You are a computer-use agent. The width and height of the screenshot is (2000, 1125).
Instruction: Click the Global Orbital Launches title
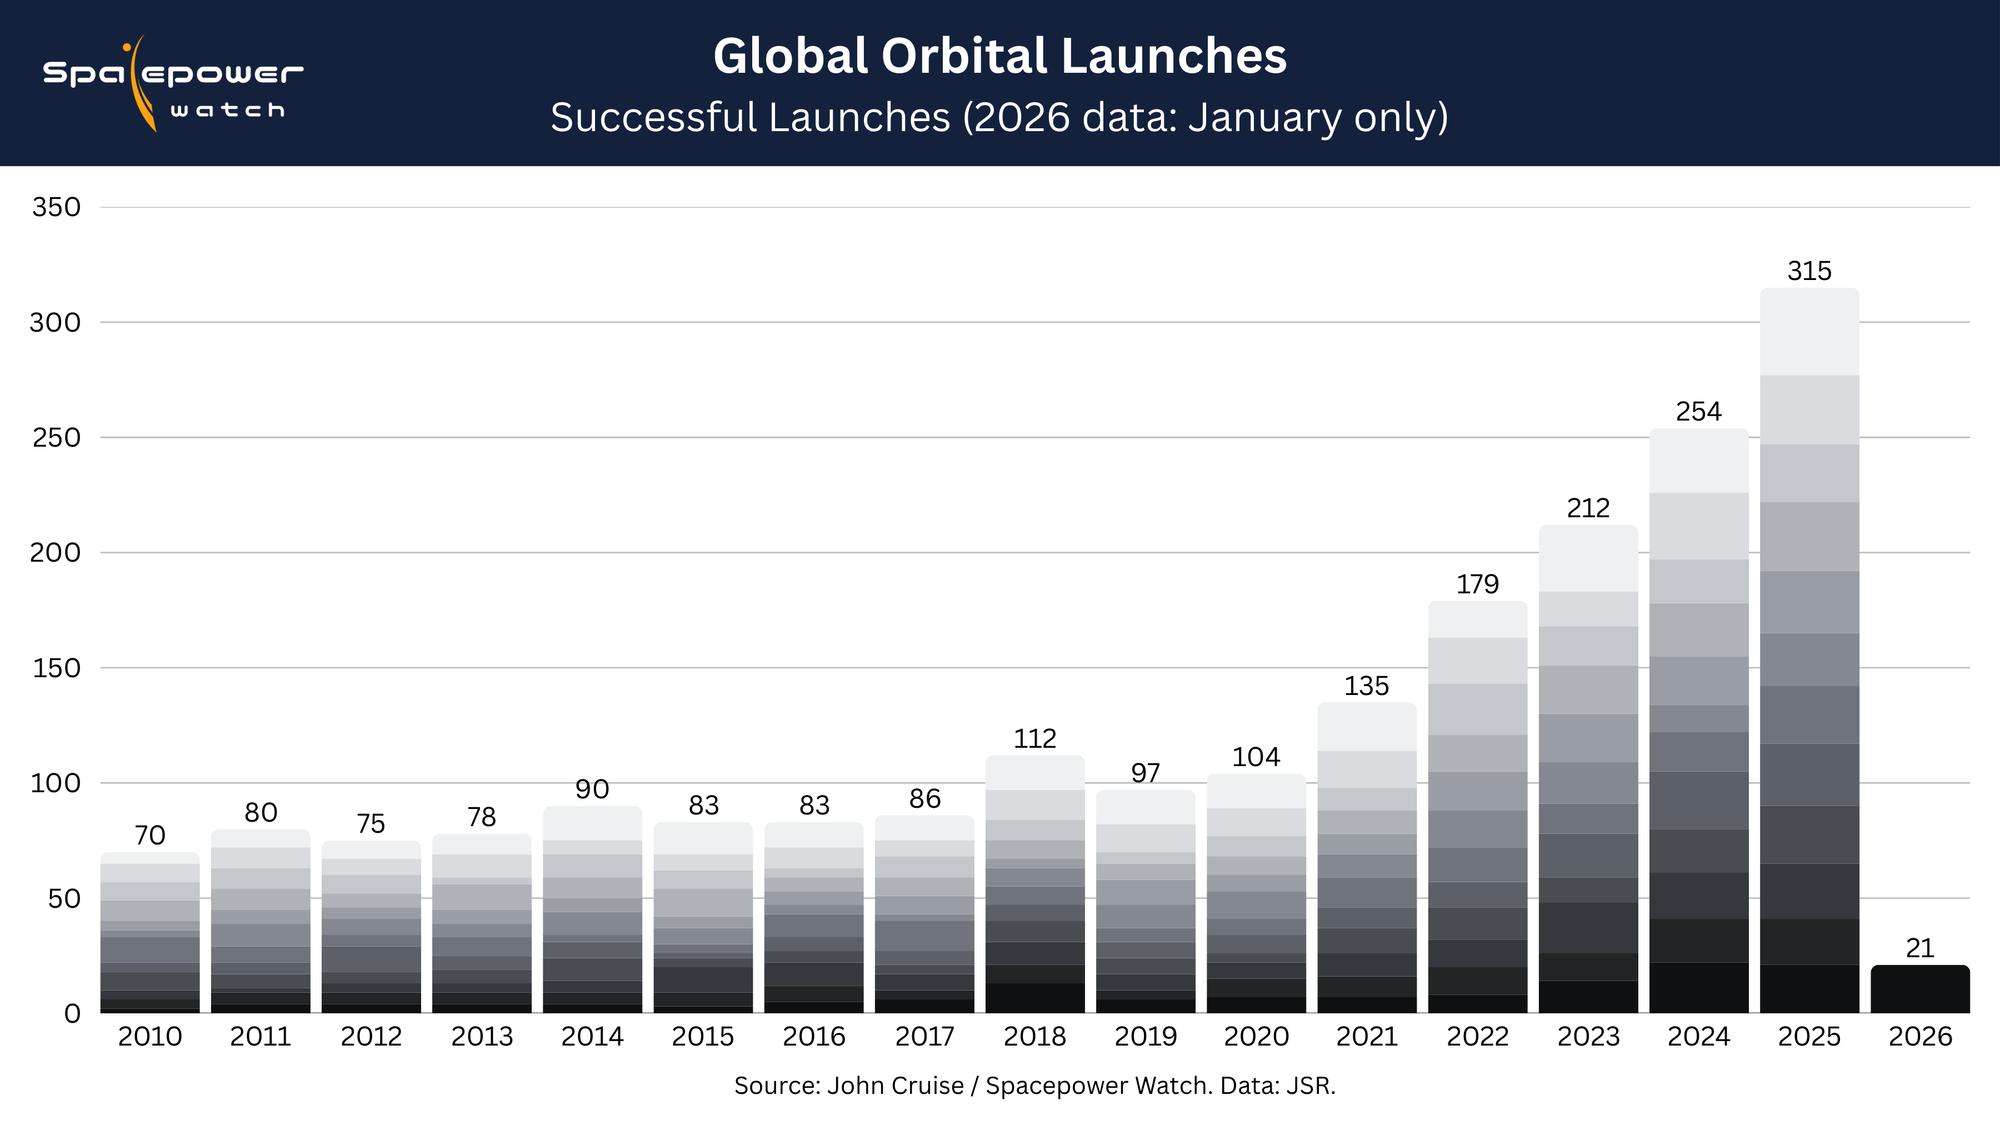click(999, 56)
